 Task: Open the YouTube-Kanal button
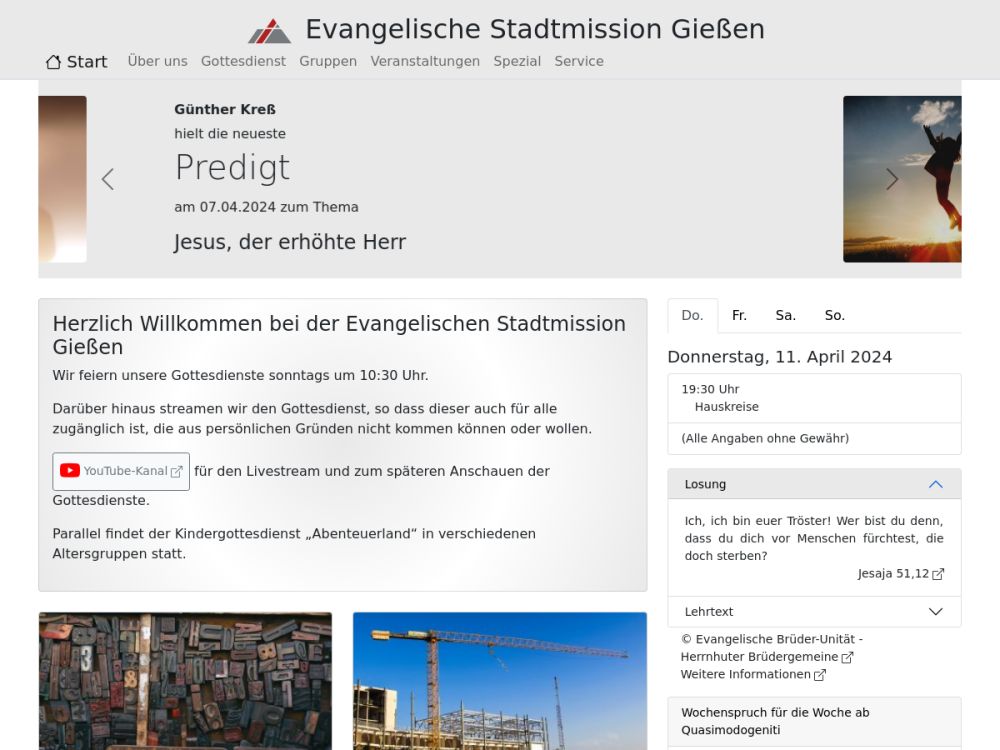coord(121,471)
